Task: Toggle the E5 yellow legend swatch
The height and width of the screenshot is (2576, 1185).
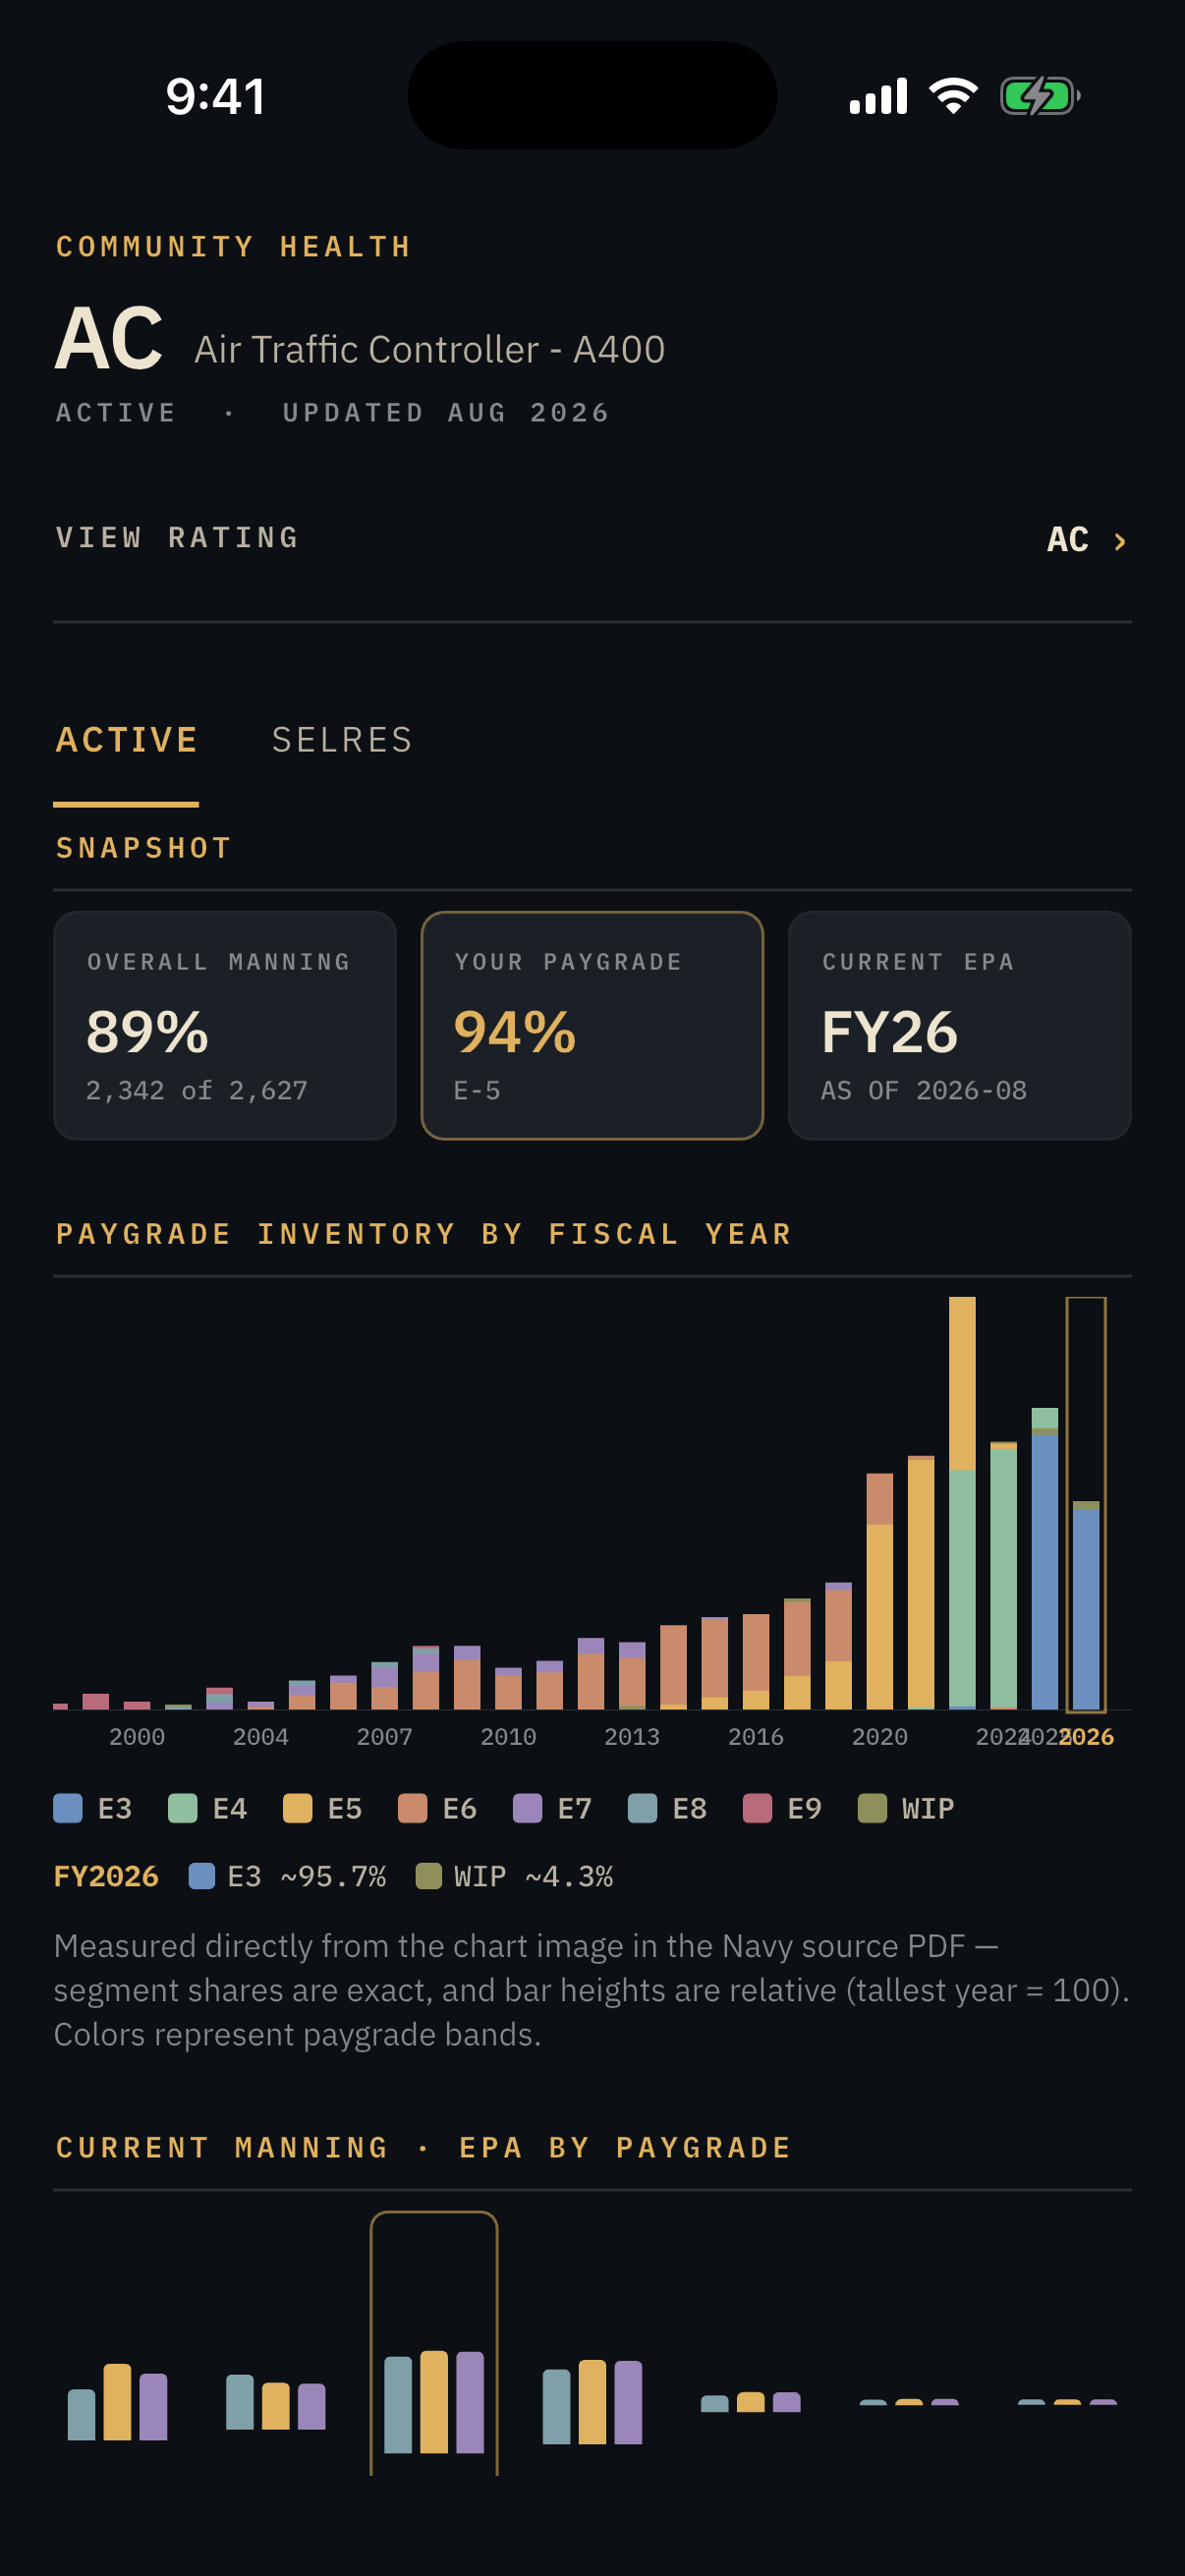Action: 298,1808
